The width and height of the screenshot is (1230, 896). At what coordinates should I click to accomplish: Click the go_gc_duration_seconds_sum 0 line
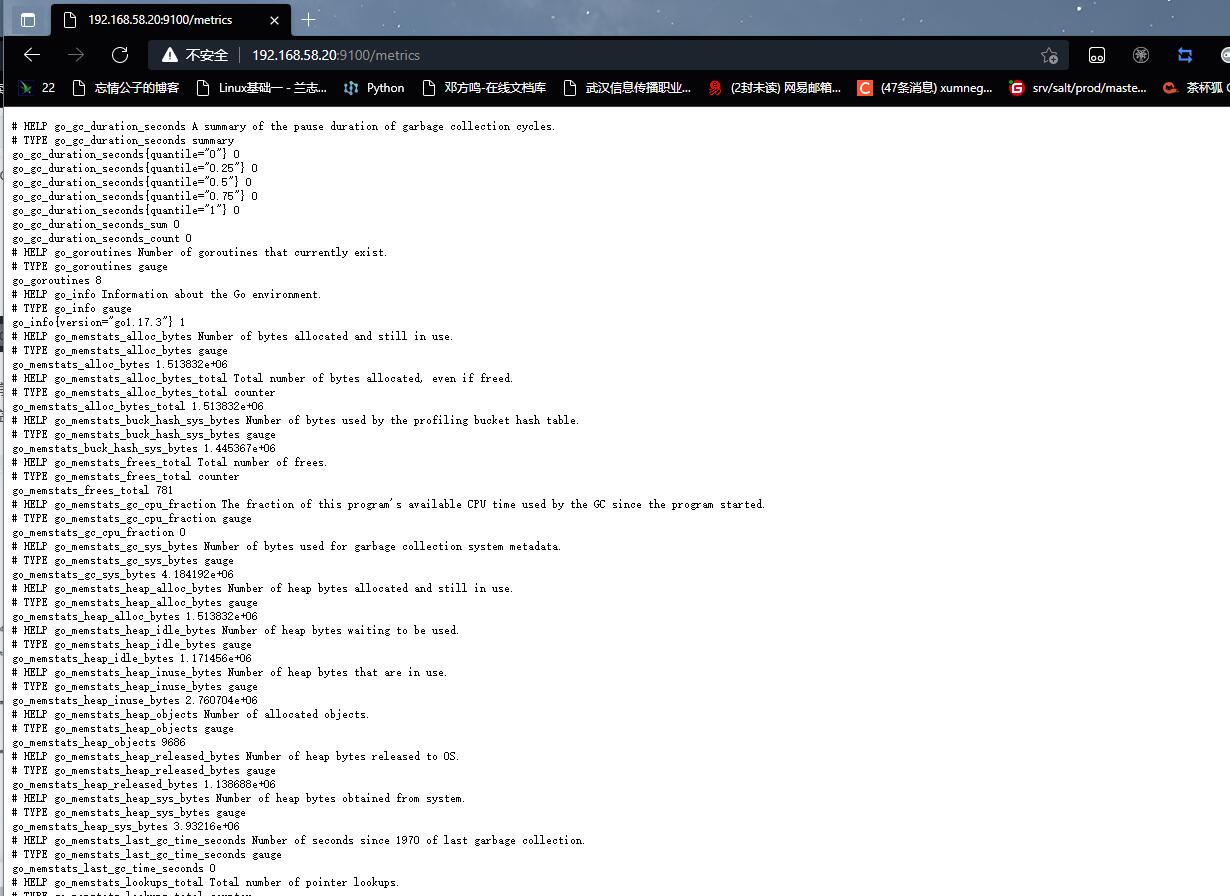point(96,225)
